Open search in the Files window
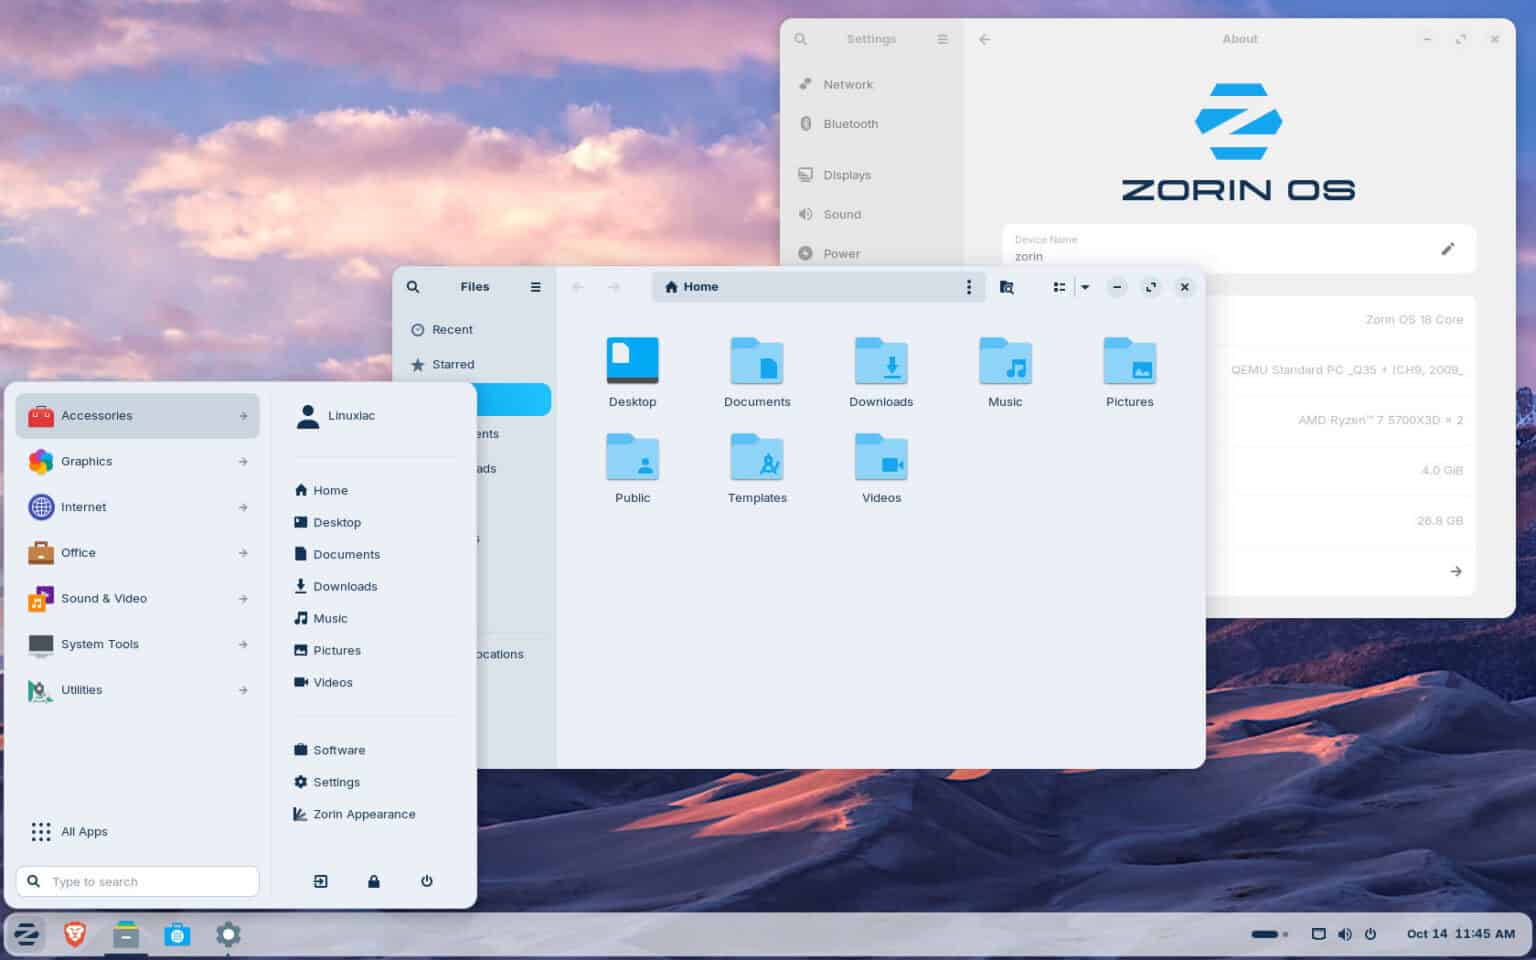Image resolution: width=1536 pixels, height=960 pixels. [413, 287]
